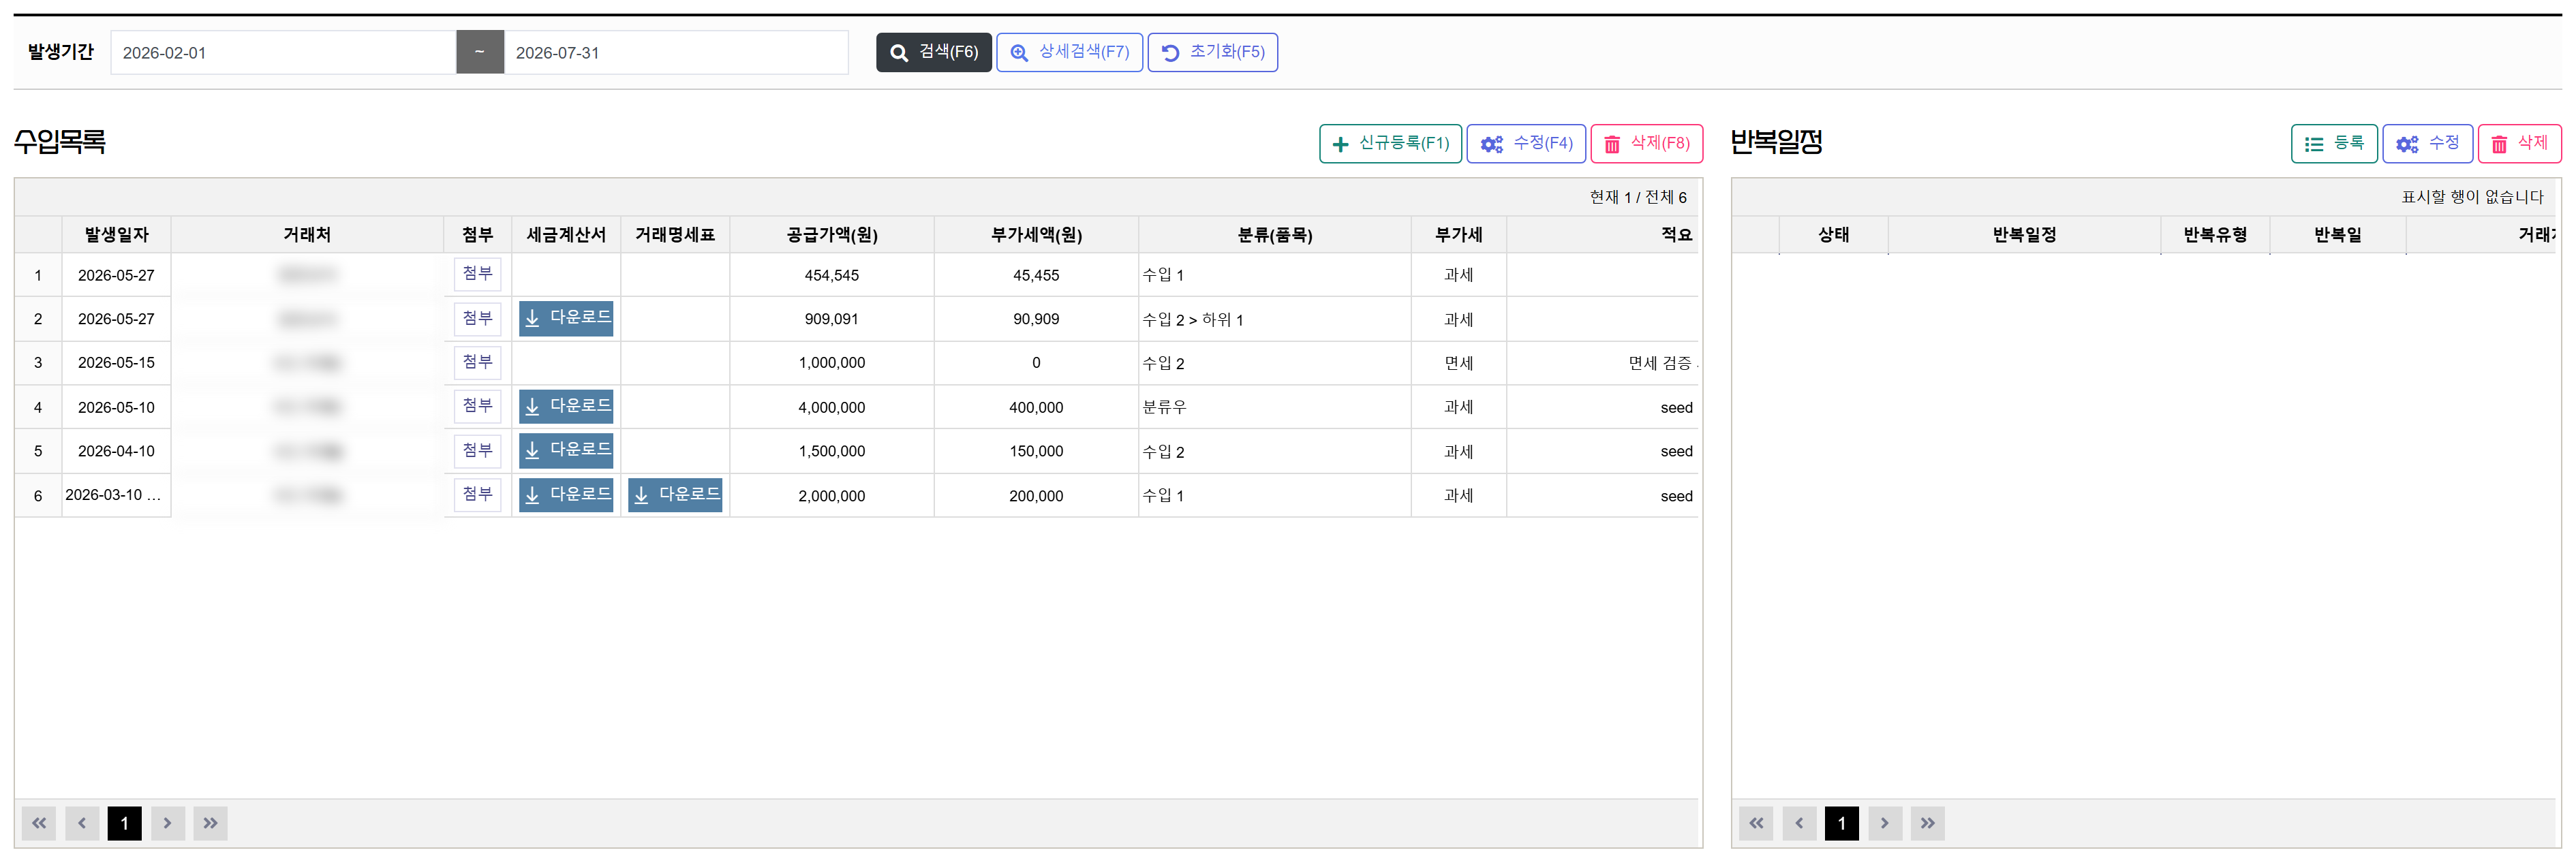The image size is (2576, 861).
Task: Click VAT amount 200,000
Action: (x=1036, y=496)
